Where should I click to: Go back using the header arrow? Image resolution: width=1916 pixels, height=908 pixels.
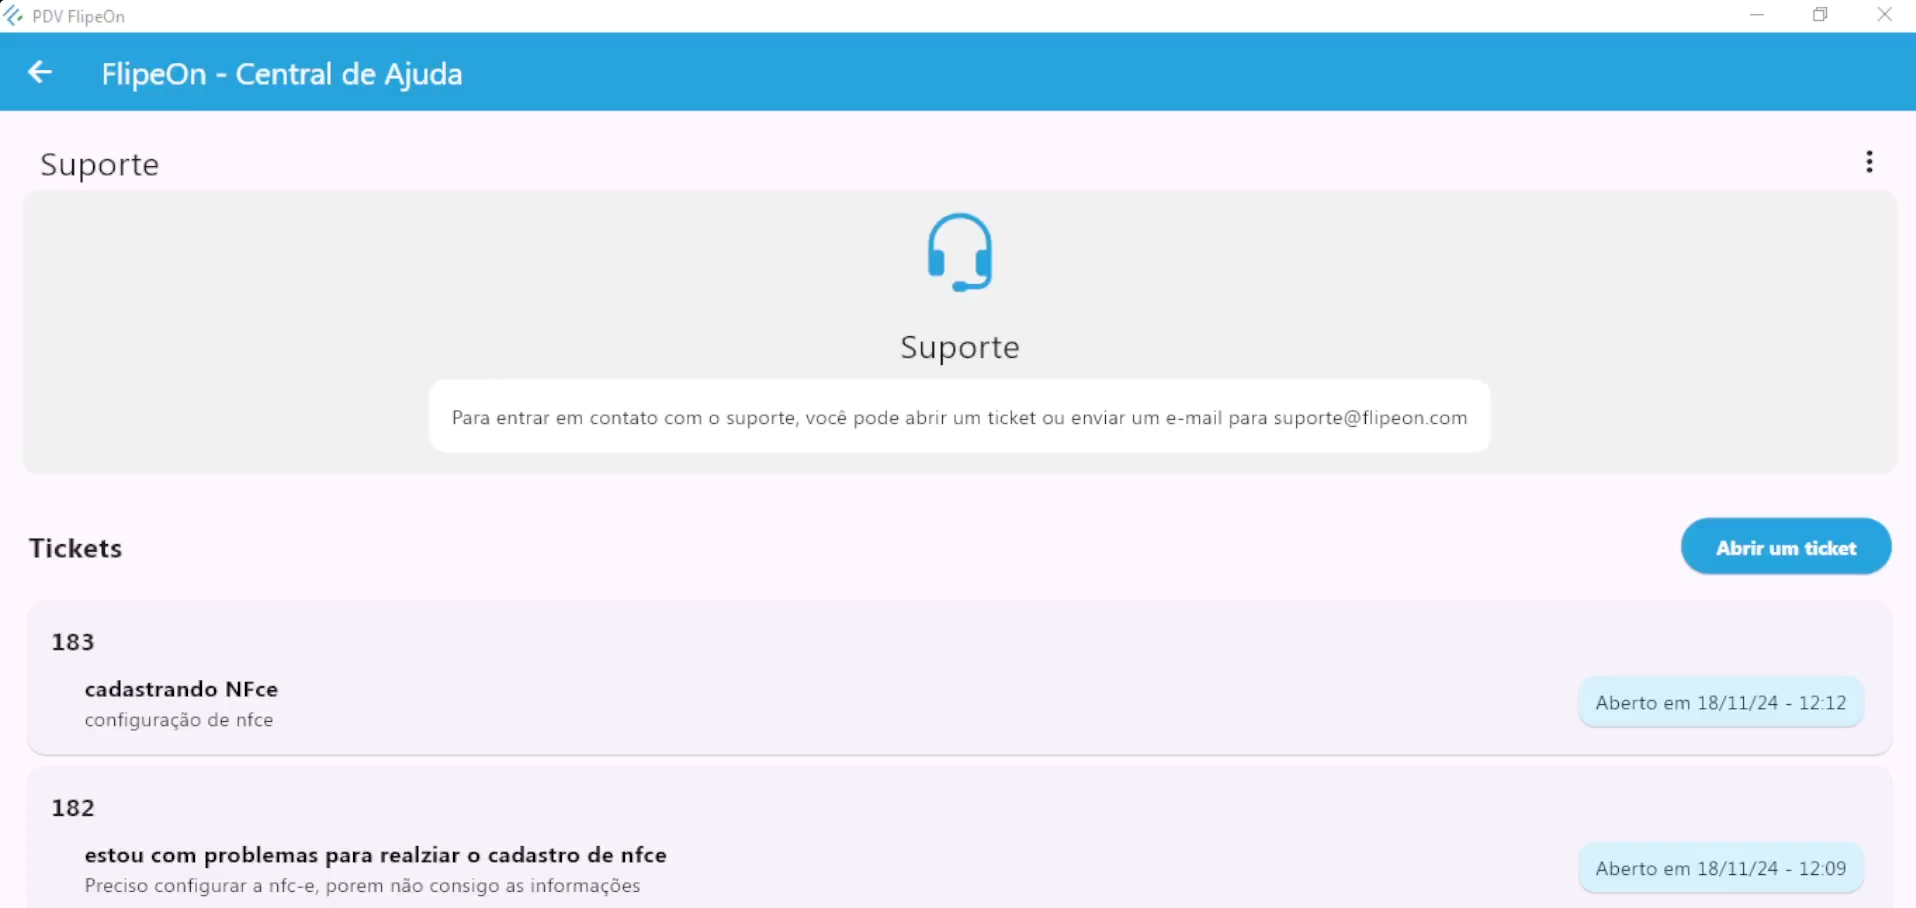(x=40, y=72)
